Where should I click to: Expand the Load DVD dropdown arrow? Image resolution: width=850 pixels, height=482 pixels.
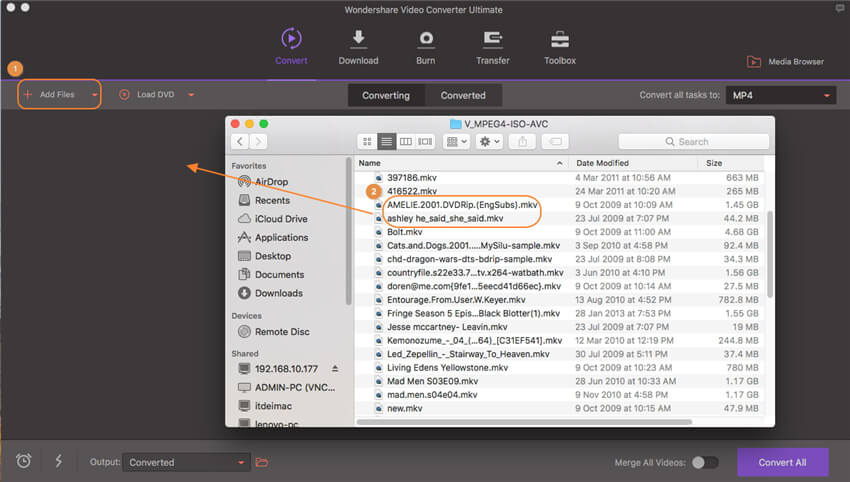(x=191, y=95)
